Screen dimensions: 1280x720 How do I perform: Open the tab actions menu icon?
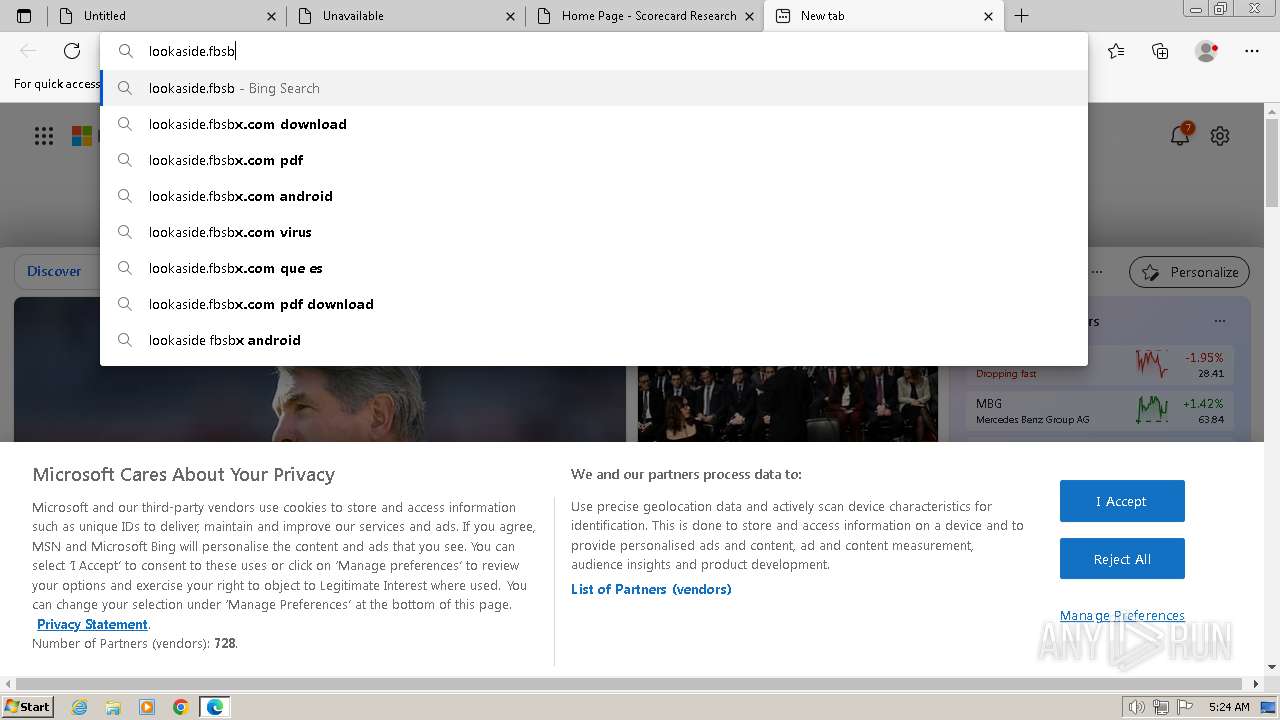pyautogui.click(x=24, y=16)
